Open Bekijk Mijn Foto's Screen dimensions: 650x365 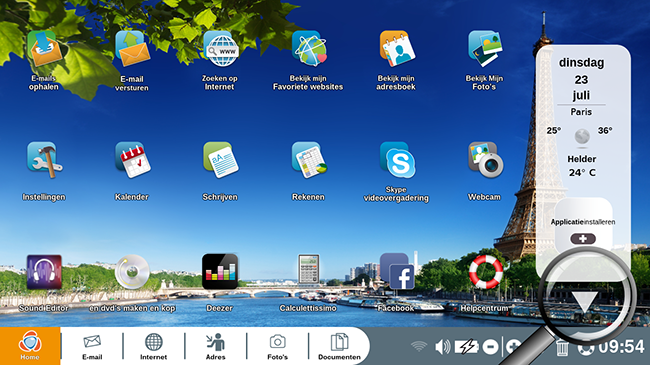coord(485,49)
